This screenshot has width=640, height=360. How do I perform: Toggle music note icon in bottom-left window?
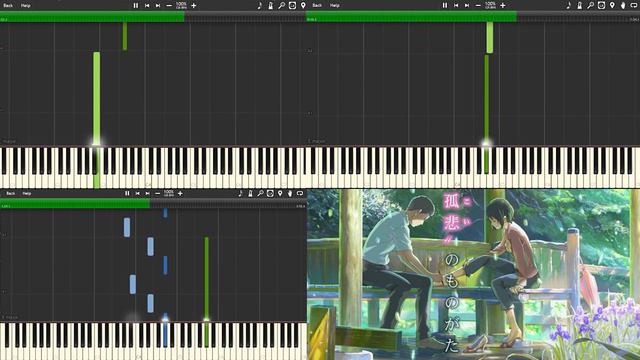pyautogui.click(x=240, y=193)
